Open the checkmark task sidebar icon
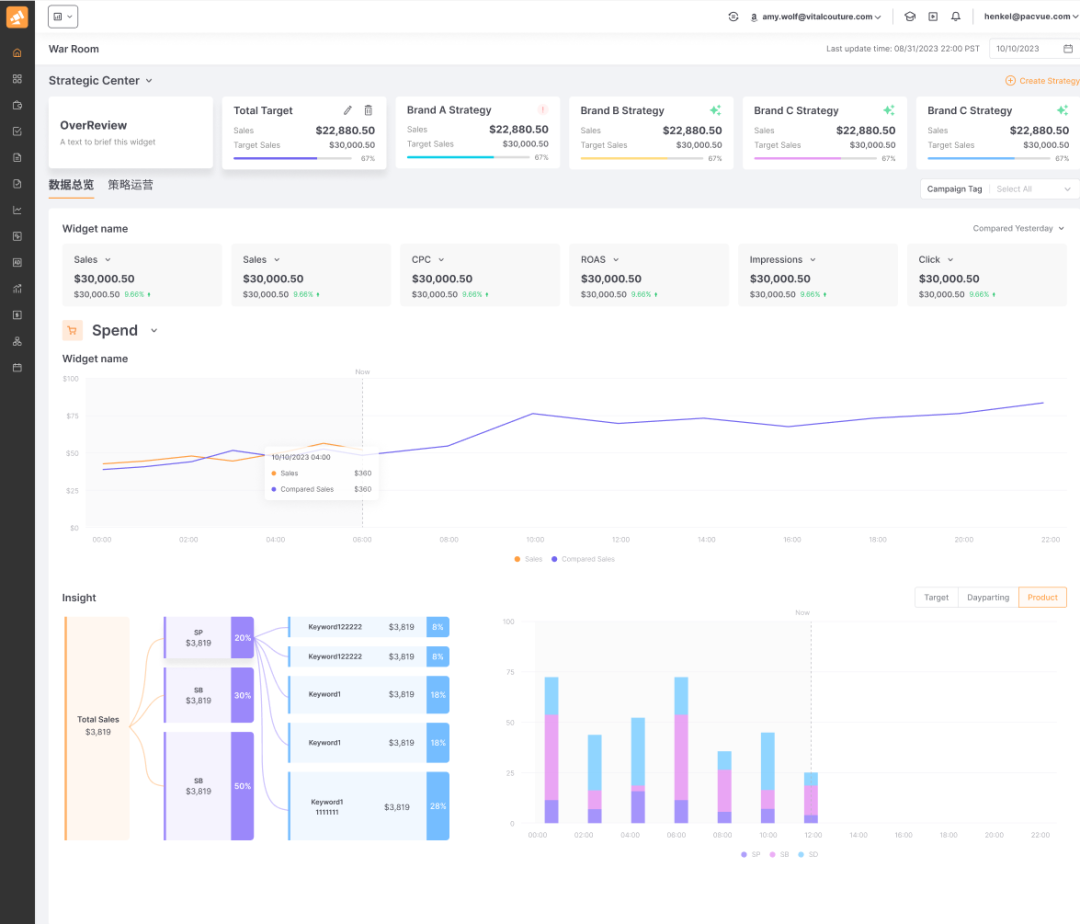1080x924 pixels. (17, 132)
